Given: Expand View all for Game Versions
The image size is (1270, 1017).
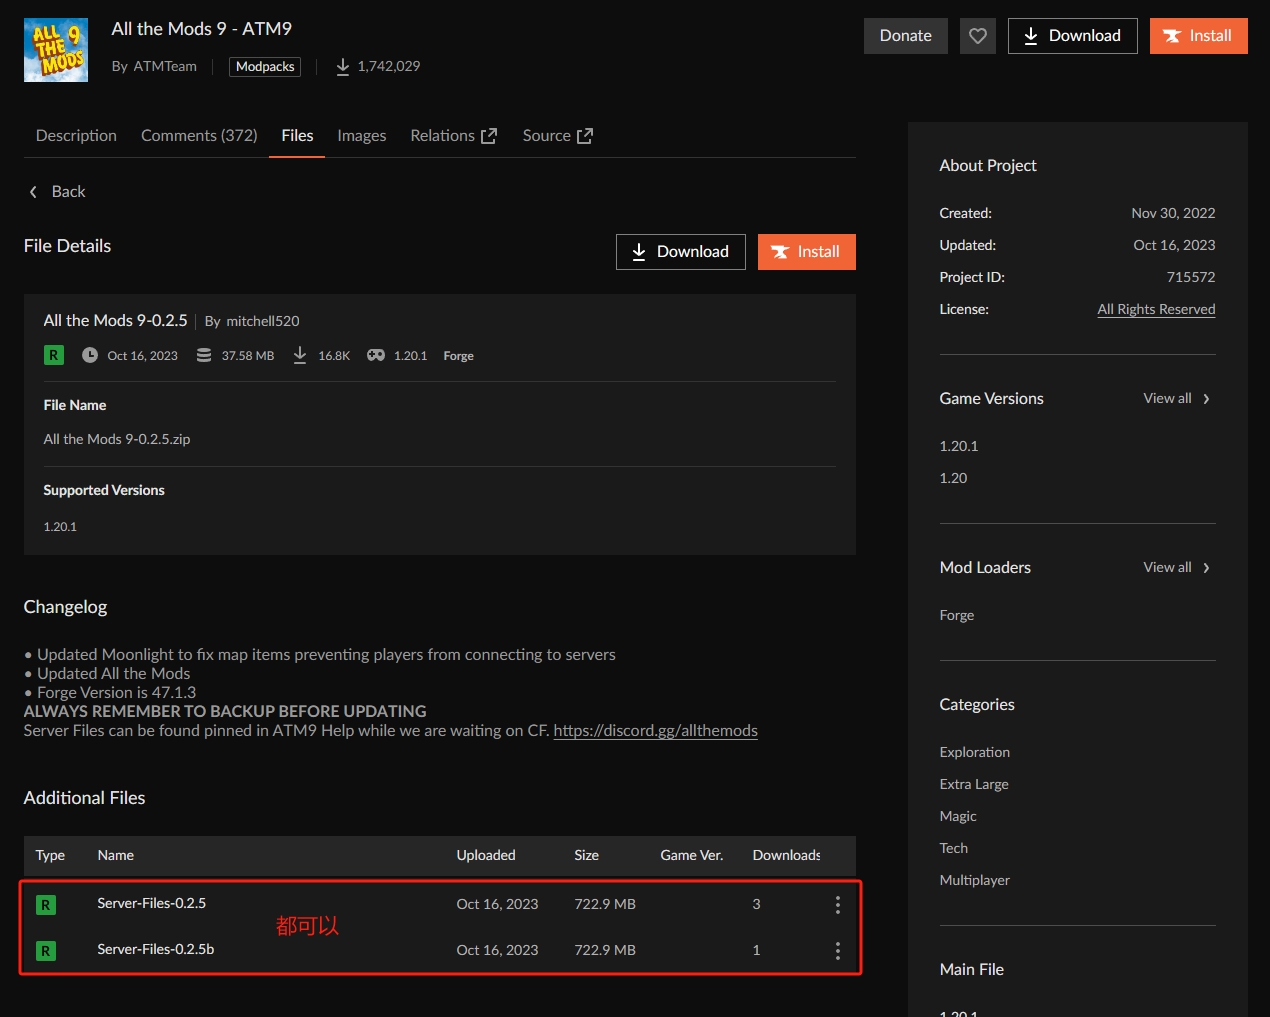Looking at the screenshot, I should (x=1176, y=399).
